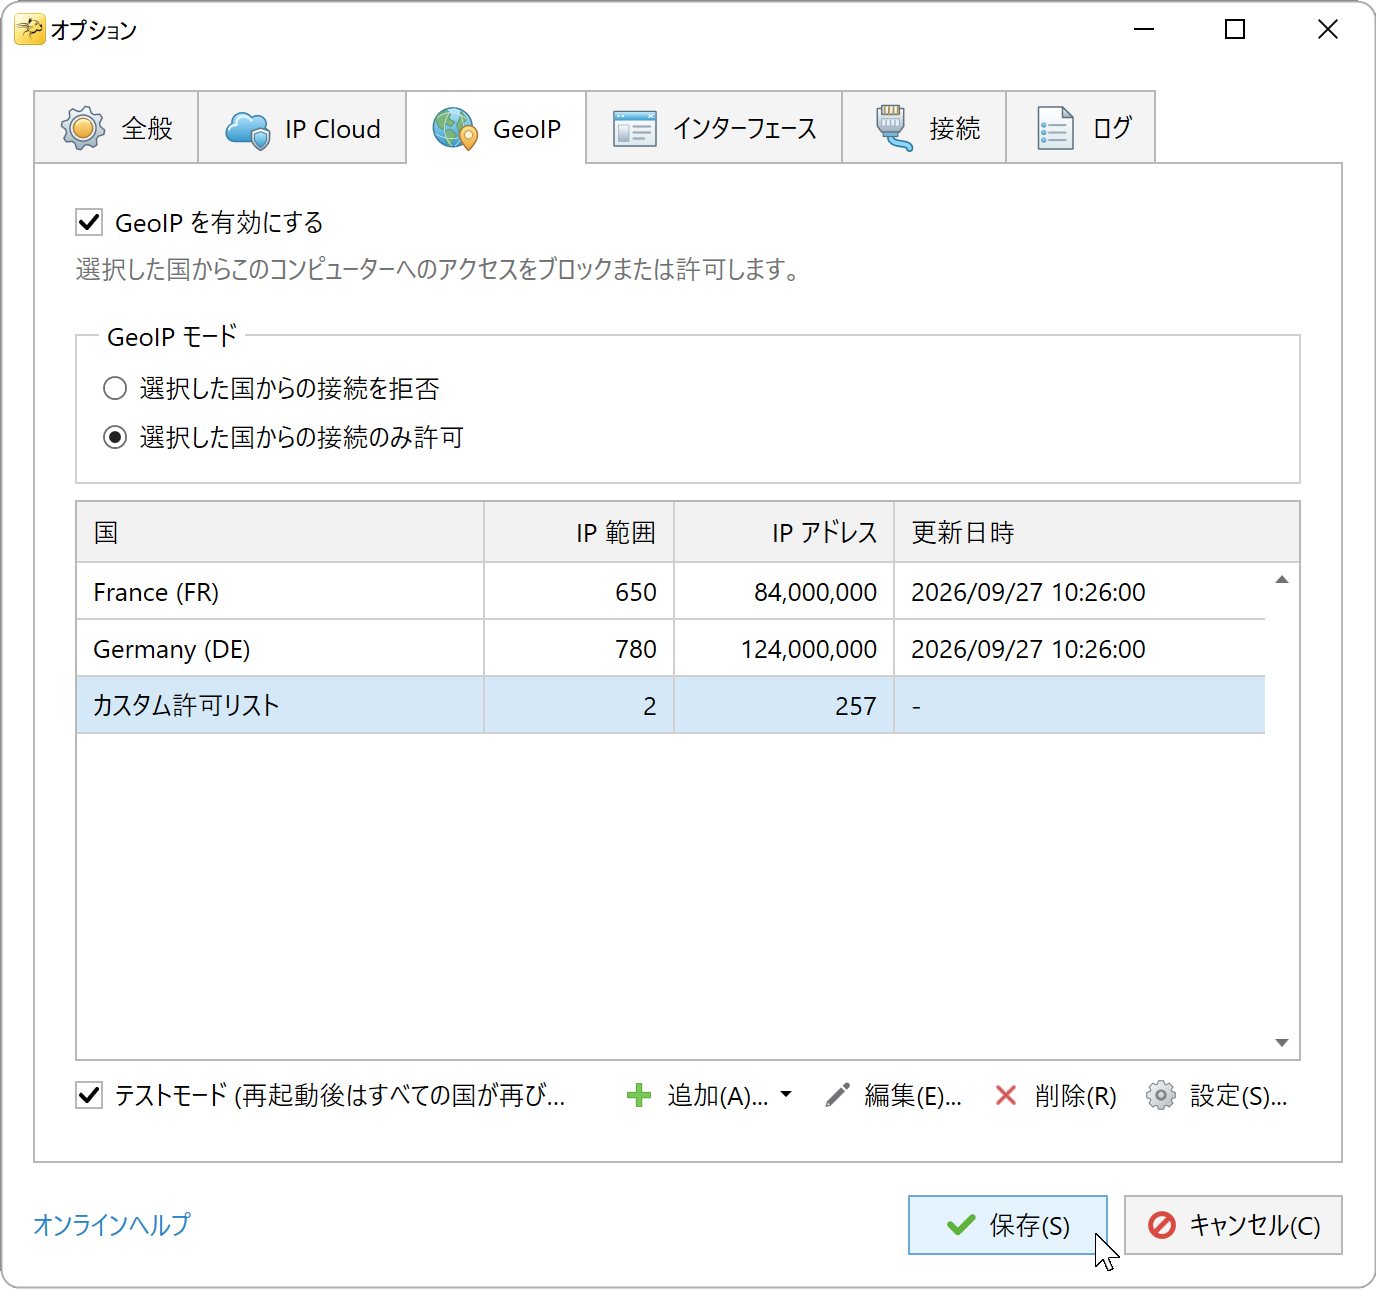
Task: Sort by the 更新日時 column header
Action: point(1097,532)
